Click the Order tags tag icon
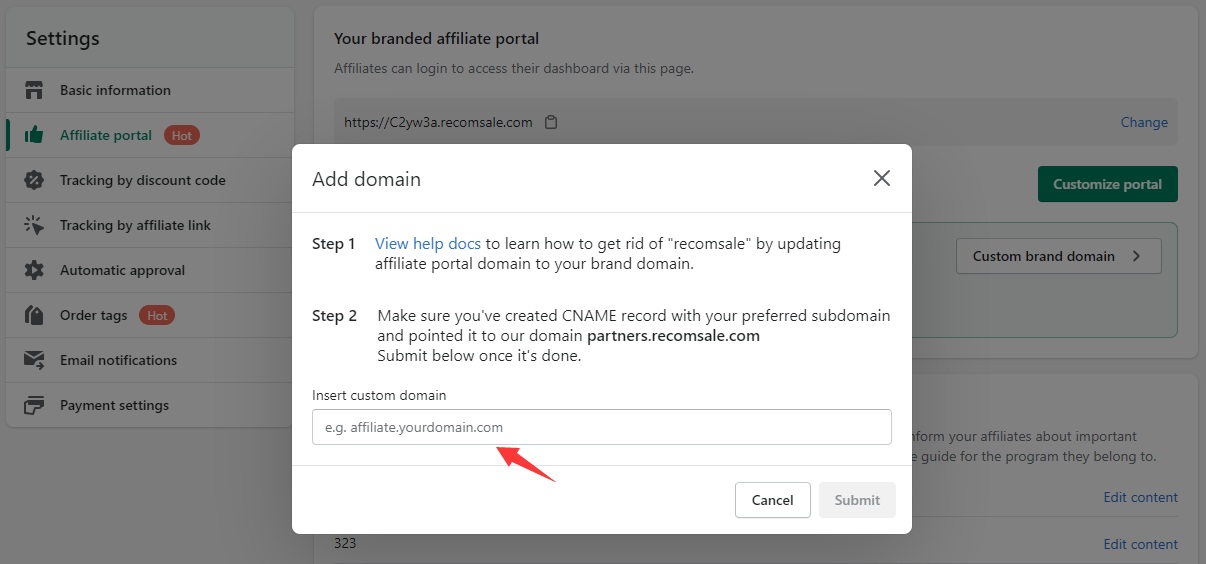The height and width of the screenshot is (564, 1206). (x=34, y=315)
